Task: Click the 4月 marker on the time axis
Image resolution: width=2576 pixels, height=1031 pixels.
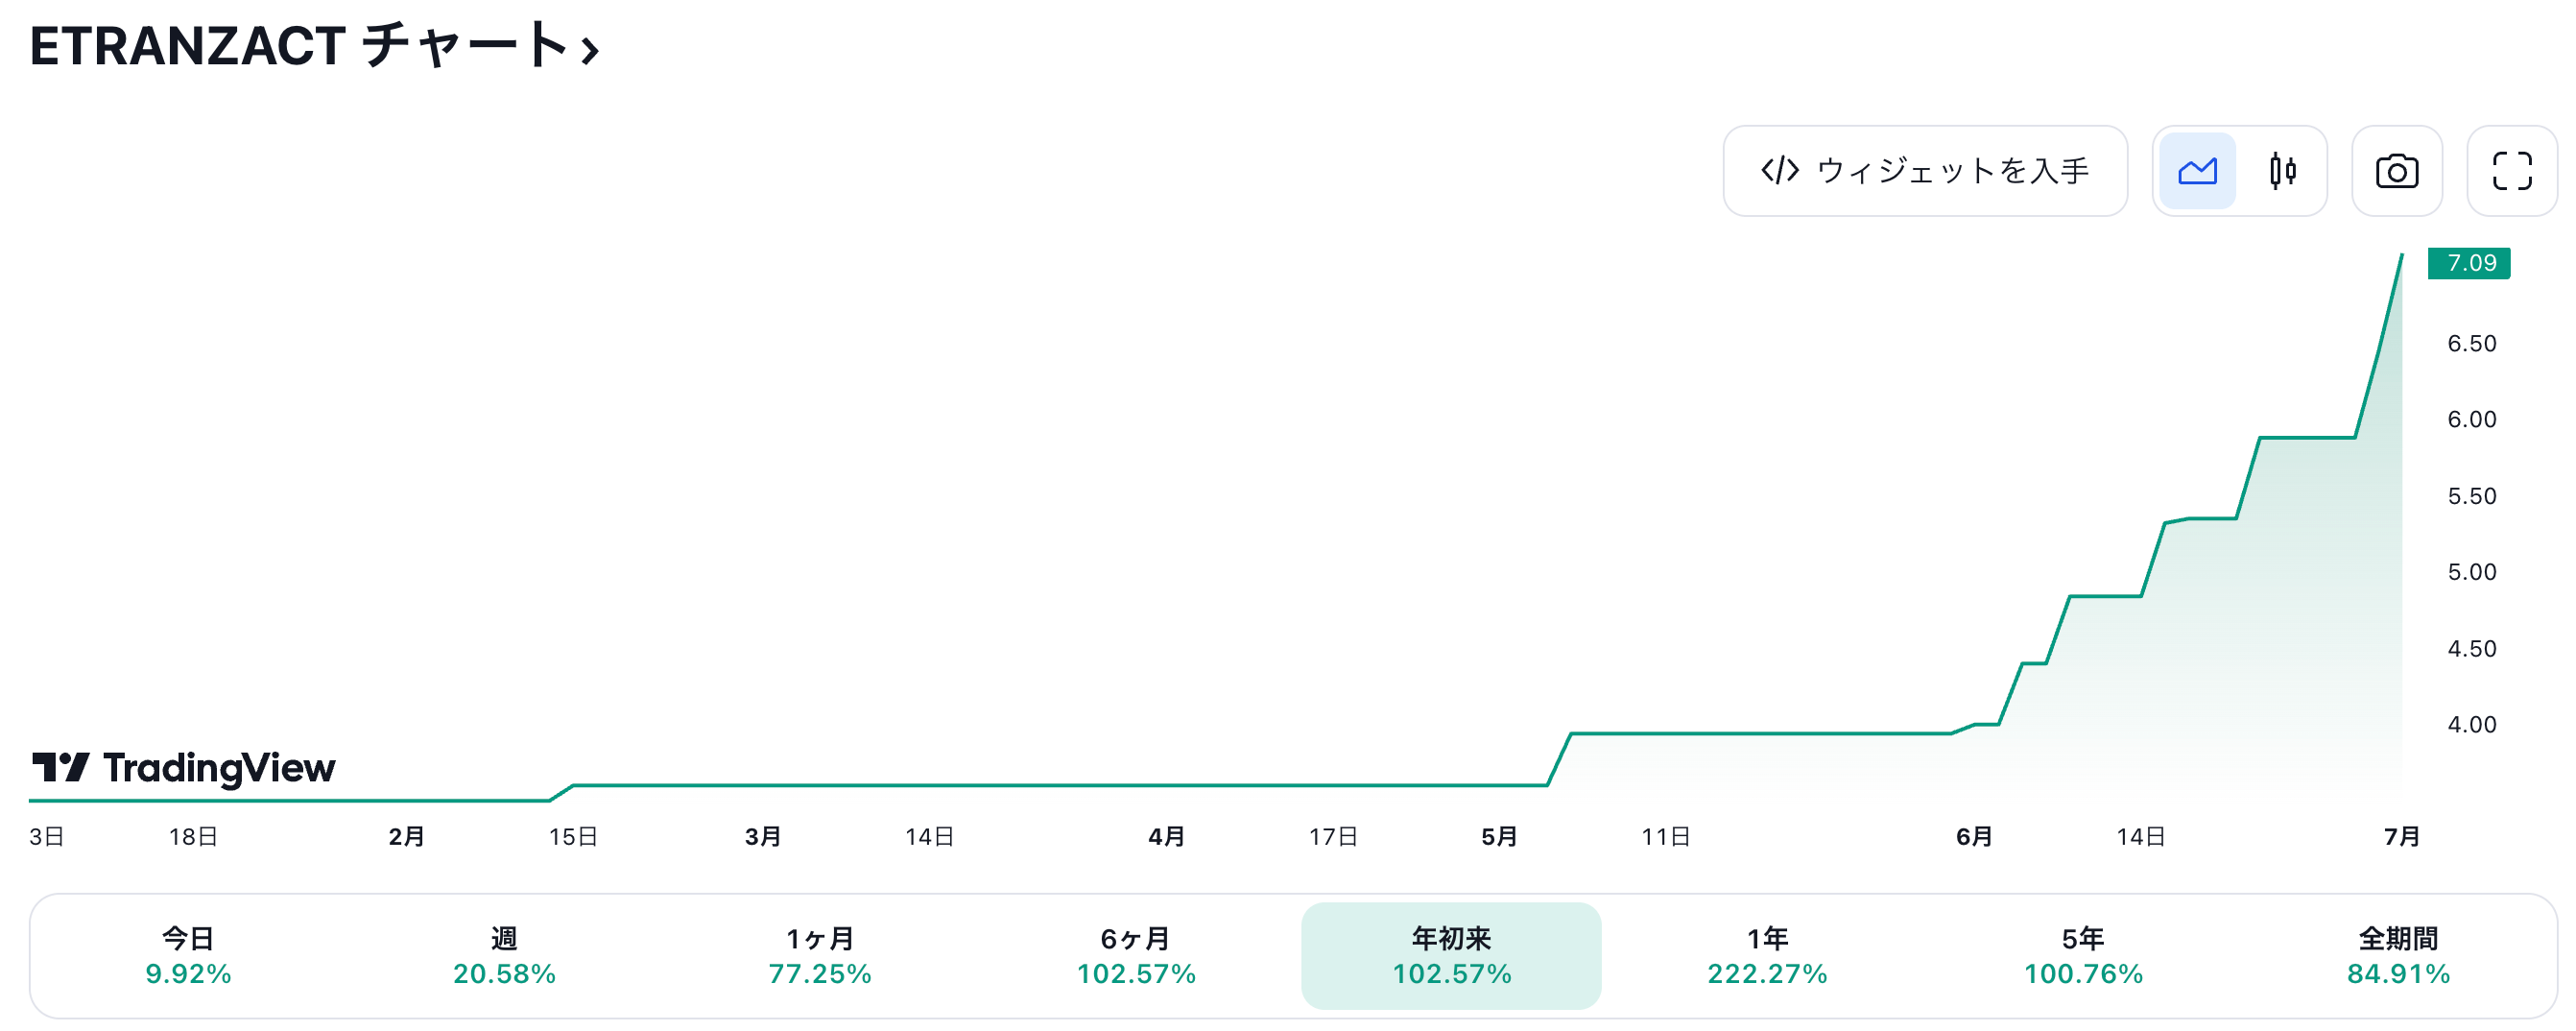Action: click(1166, 837)
